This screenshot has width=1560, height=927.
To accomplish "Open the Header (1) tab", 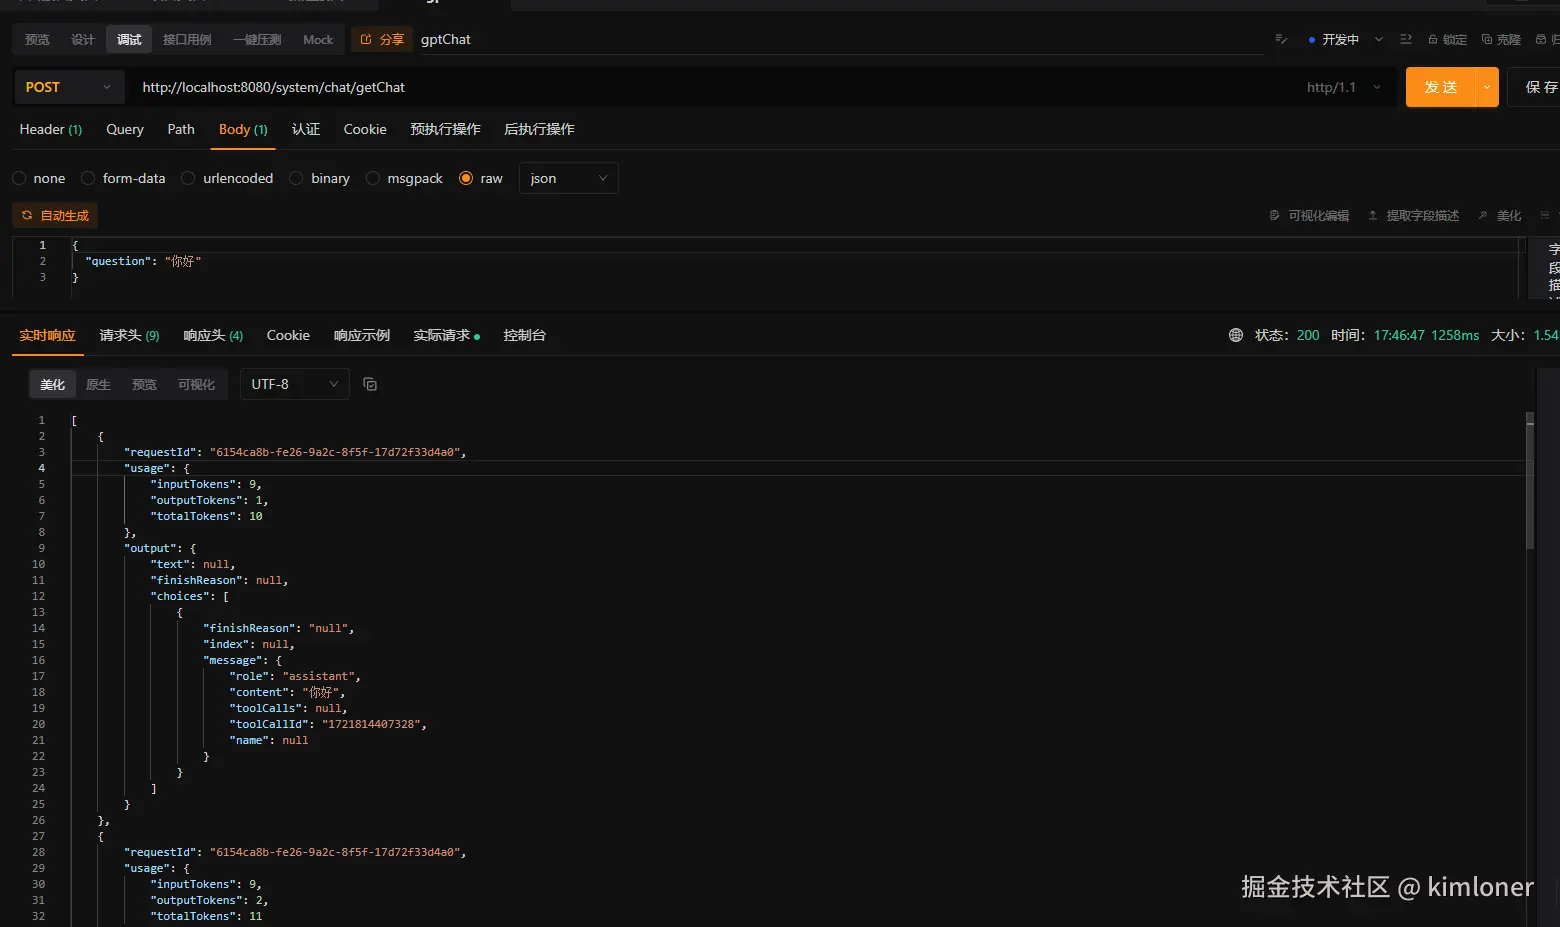I will tap(51, 129).
